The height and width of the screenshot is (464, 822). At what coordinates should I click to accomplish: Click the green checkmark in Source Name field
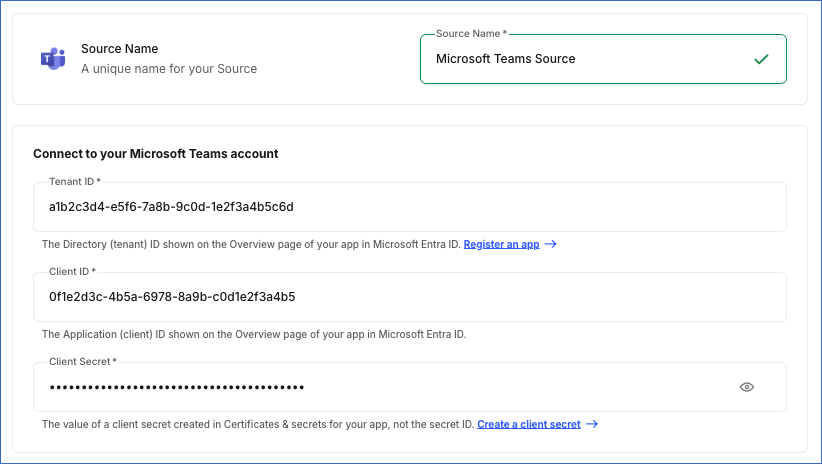point(761,59)
